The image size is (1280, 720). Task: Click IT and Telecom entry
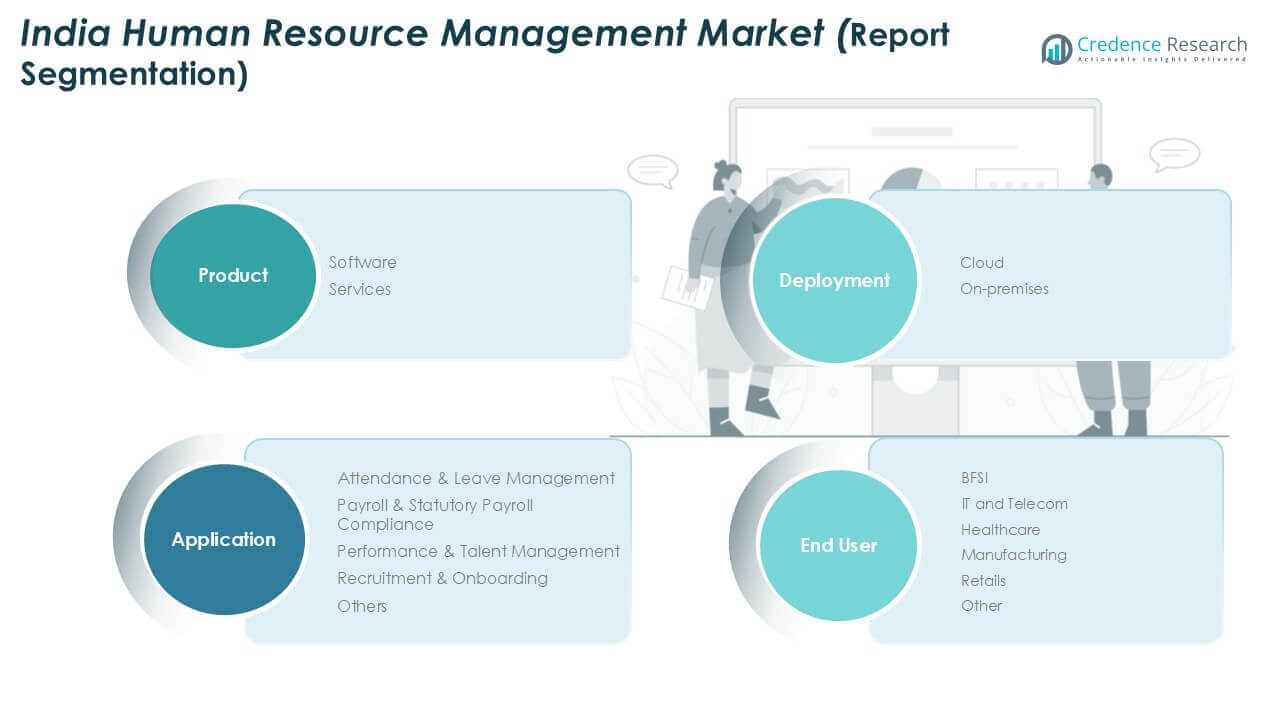1014,504
